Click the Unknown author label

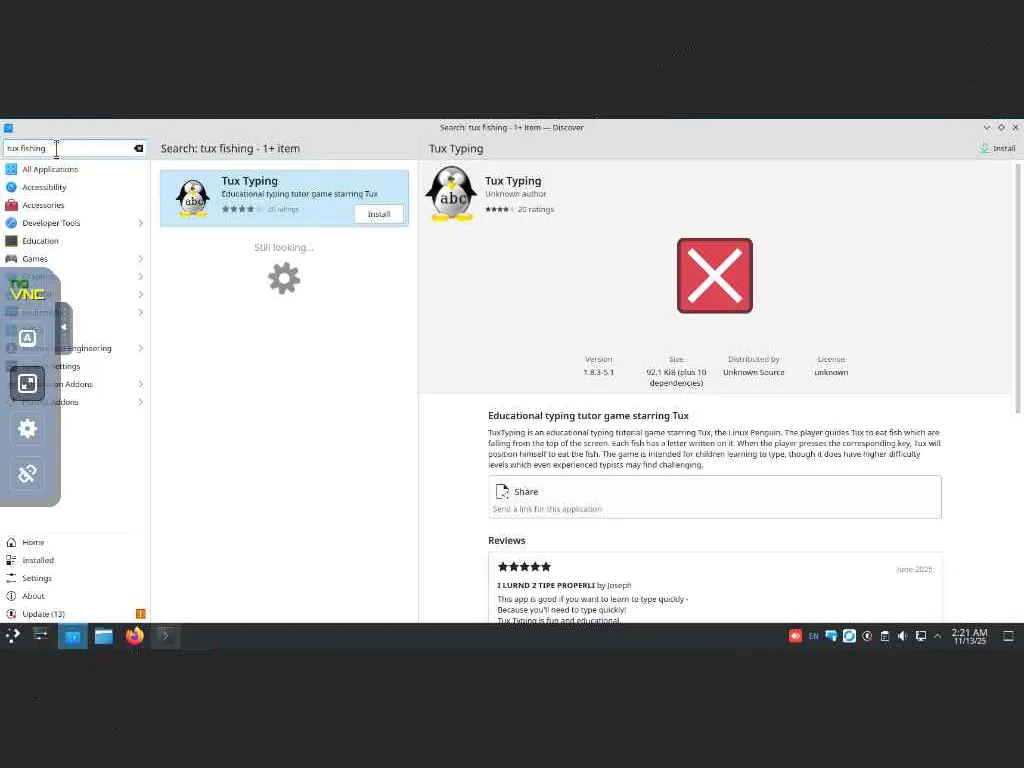coord(515,194)
